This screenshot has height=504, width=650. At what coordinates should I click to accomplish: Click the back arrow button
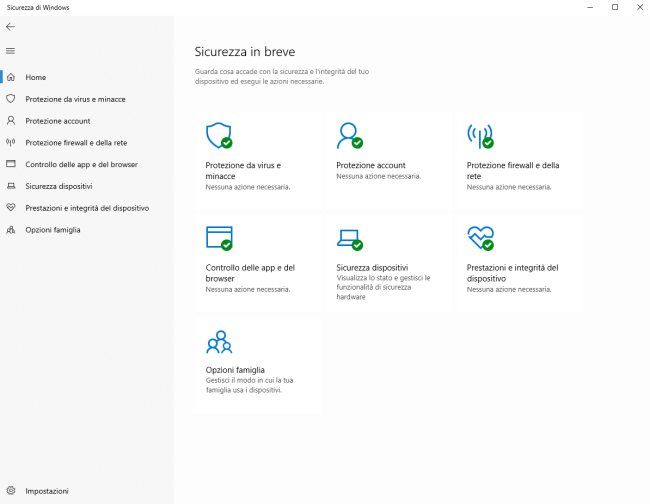pyautogui.click(x=10, y=27)
